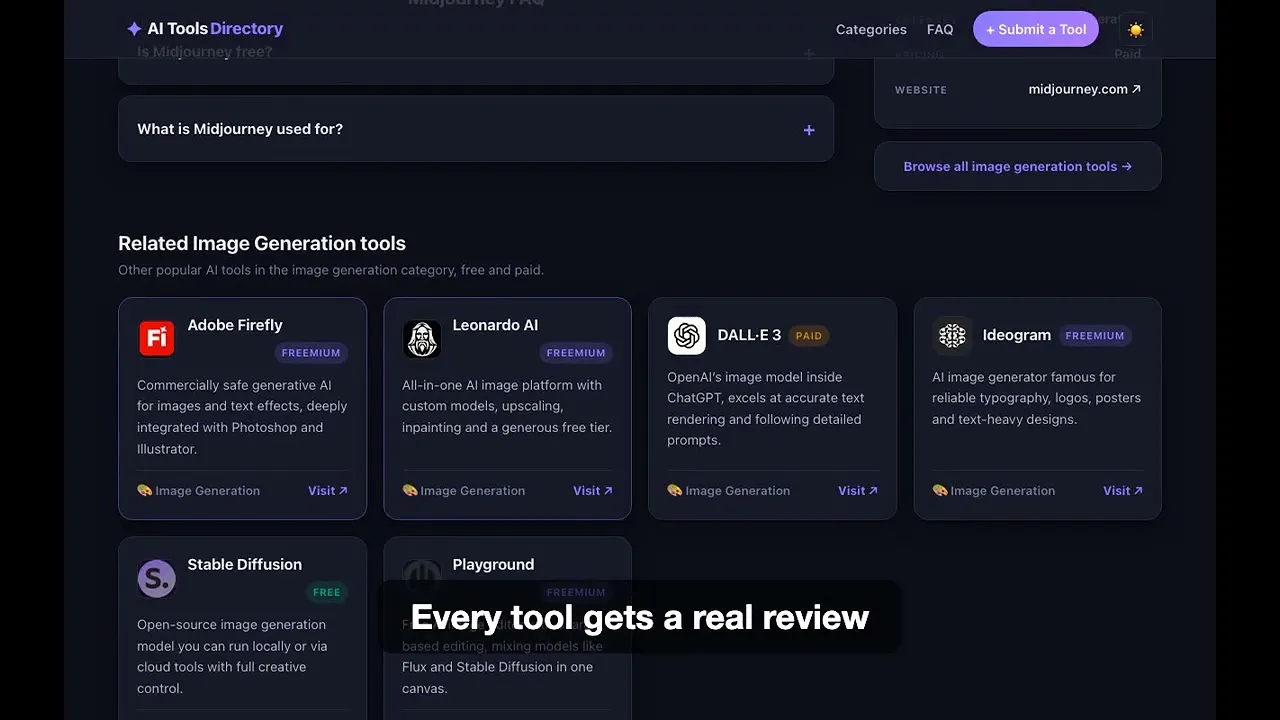The width and height of the screenshot is (1280, 720).
Task: Click Visit on the DALL·E 3 card
Action: click(858, 490)
